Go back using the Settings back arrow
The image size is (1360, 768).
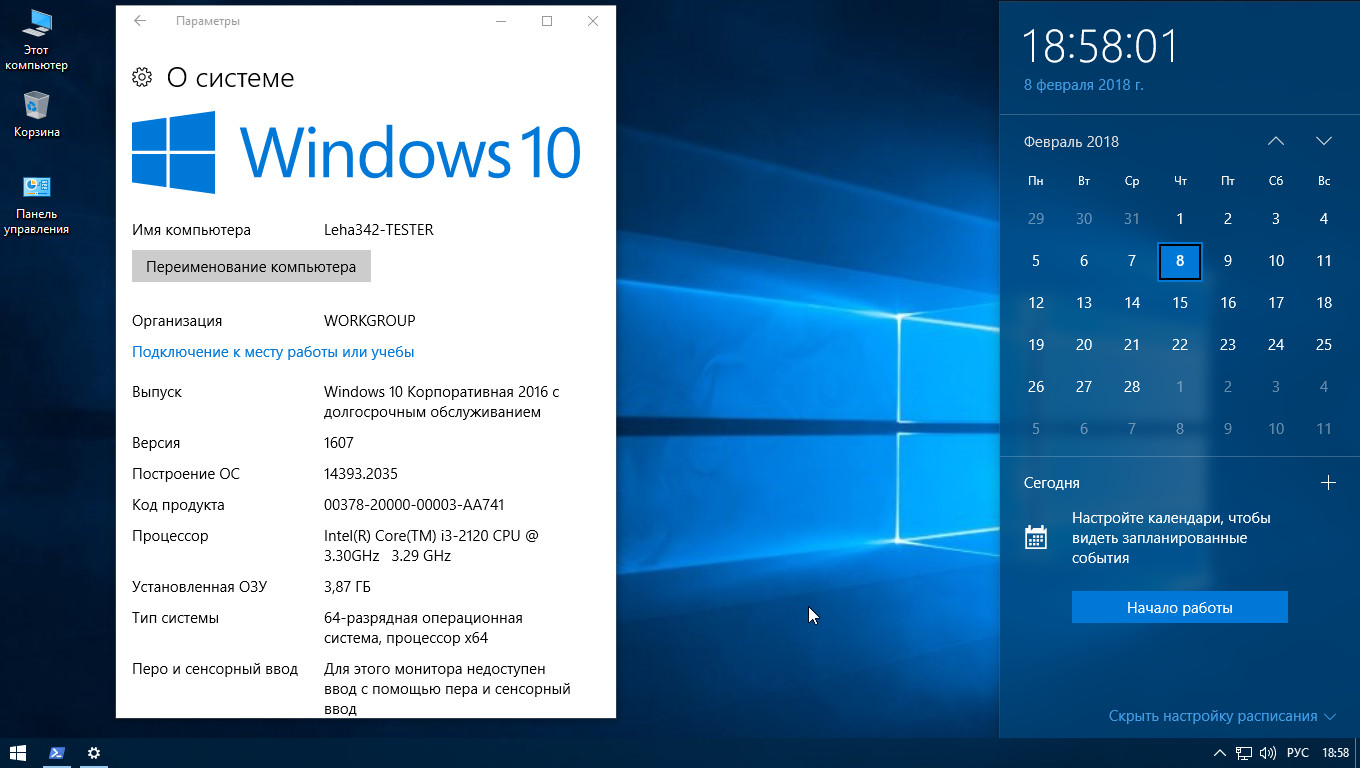pyautogui.click(x=140, y=21)
